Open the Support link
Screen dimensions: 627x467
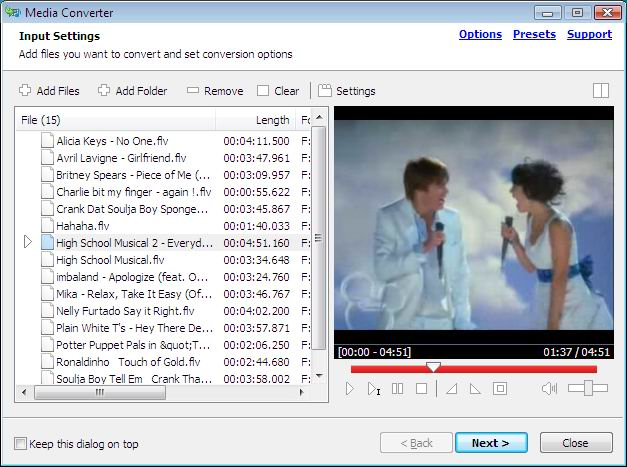(x=589, y=34)
